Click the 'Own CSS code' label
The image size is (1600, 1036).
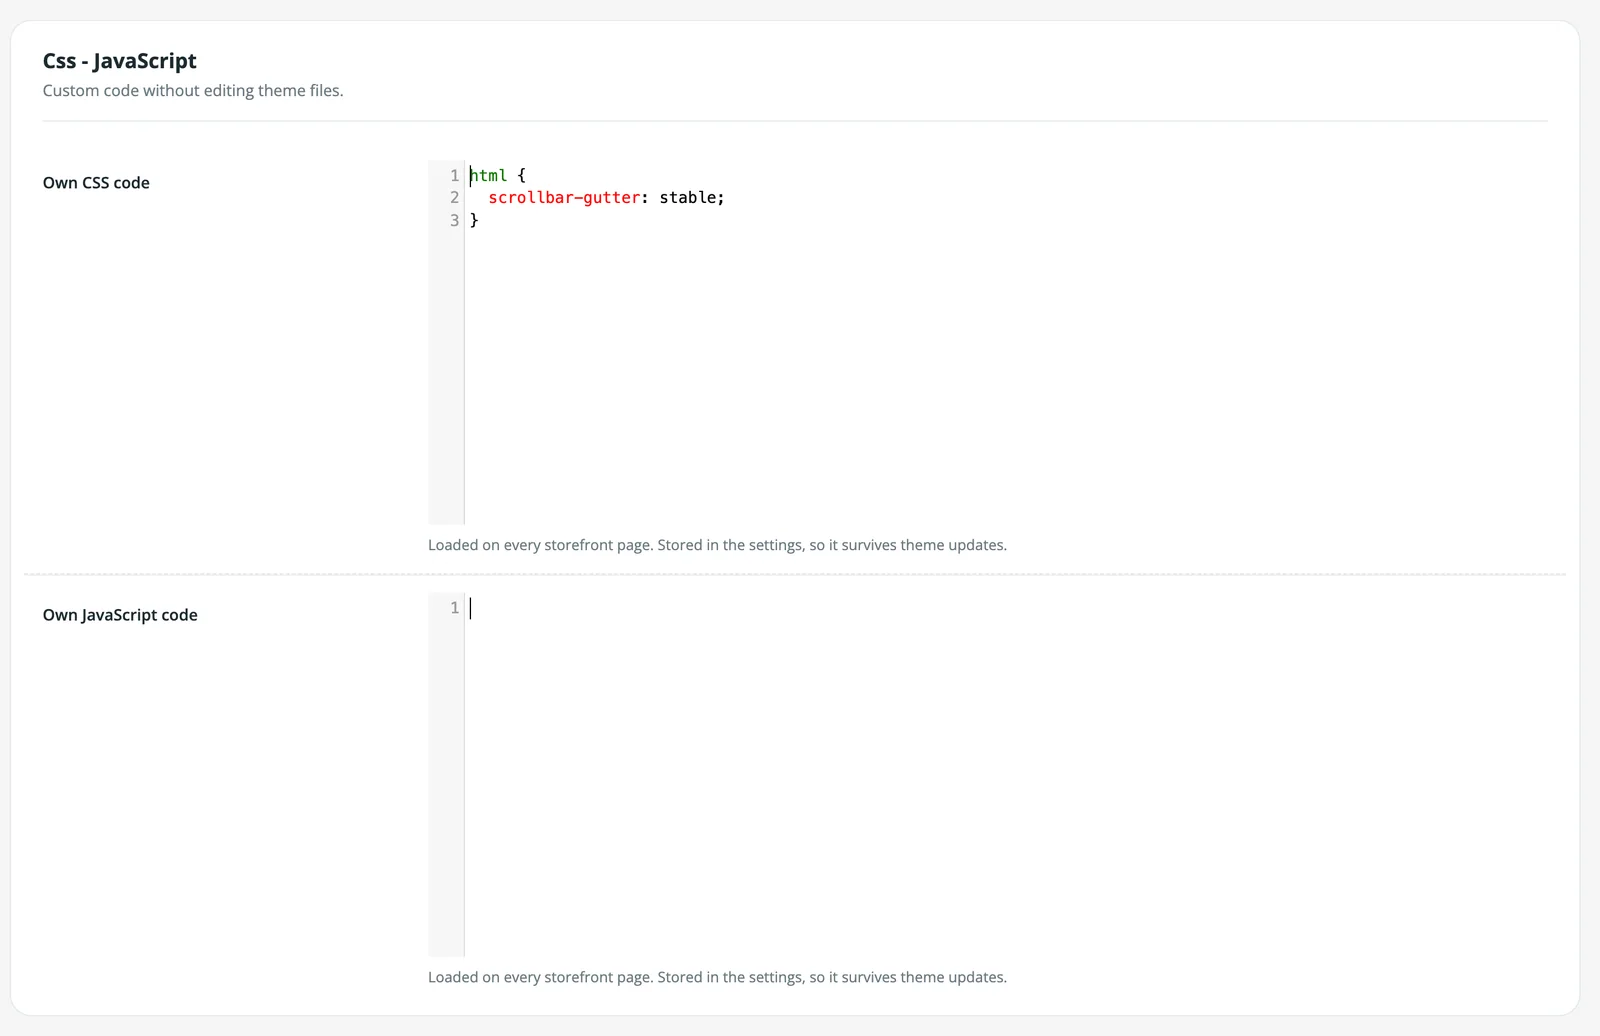tap(96, 183)
